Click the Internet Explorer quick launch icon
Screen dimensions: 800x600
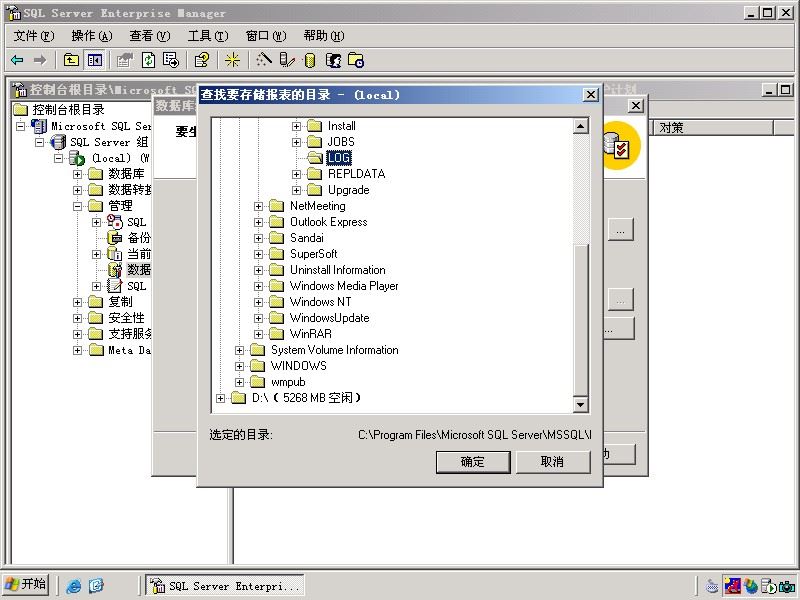coord(73,586)
